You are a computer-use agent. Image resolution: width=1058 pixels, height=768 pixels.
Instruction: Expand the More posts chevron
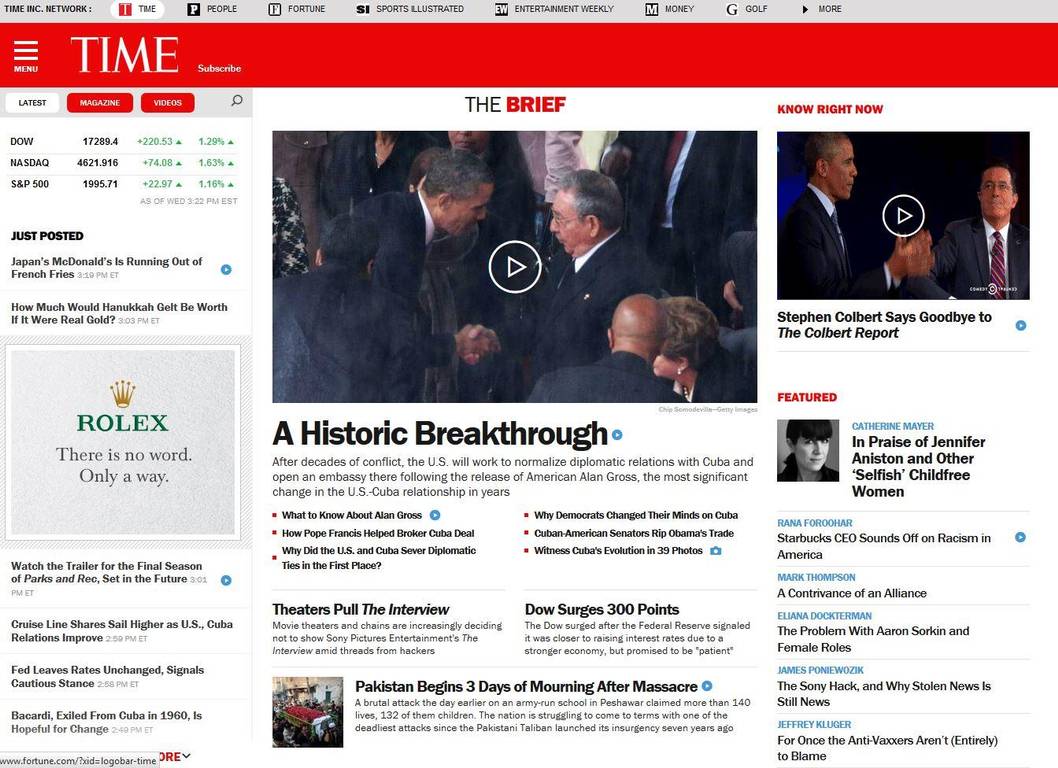click(186, 757)
